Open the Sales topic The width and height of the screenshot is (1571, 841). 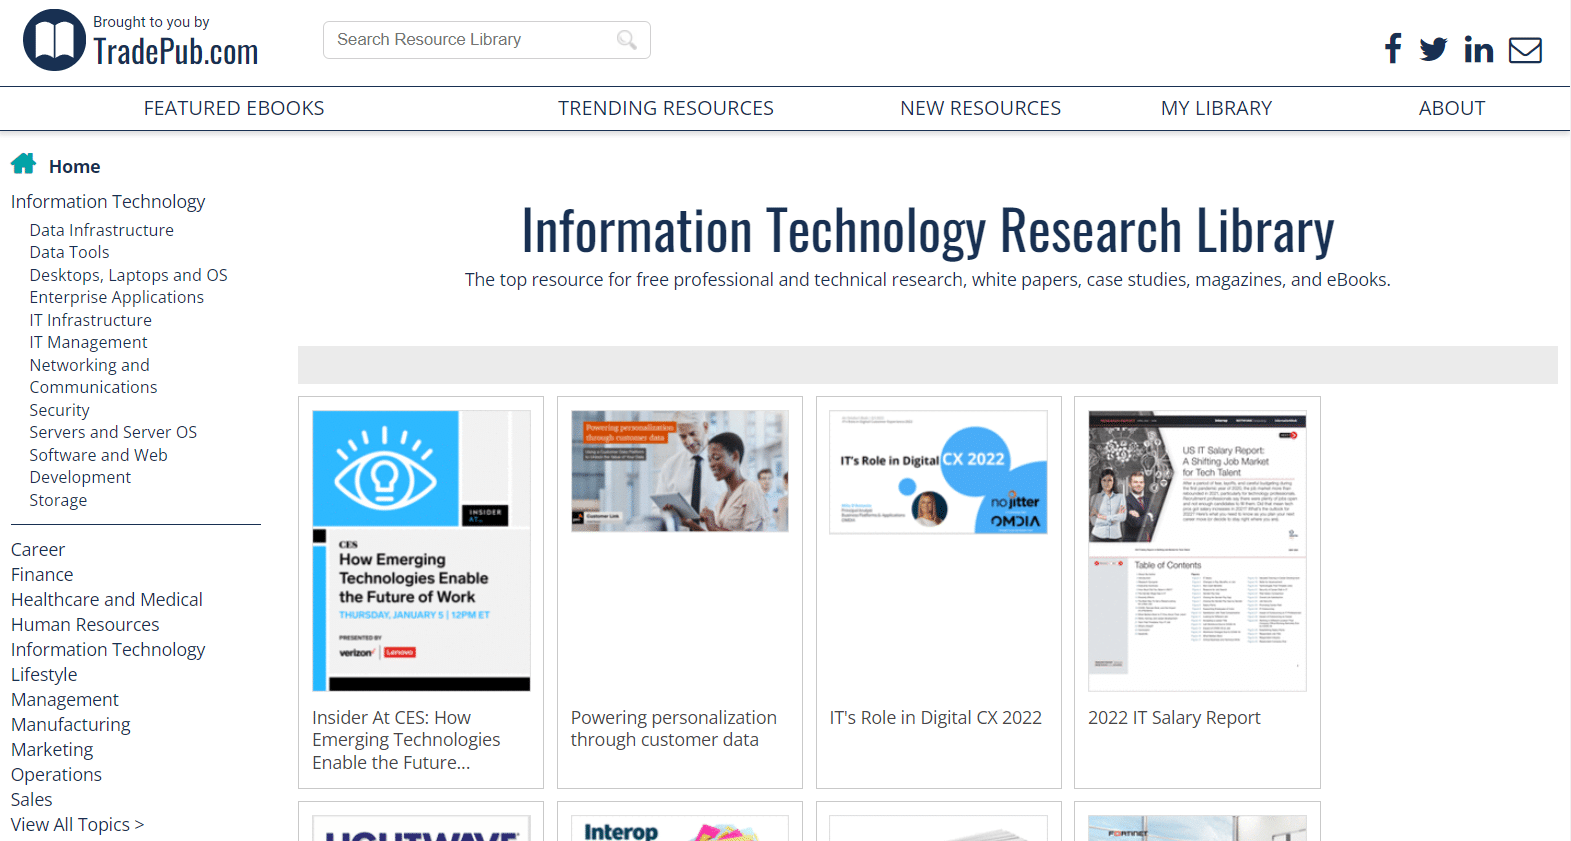[x=32, y=799]
